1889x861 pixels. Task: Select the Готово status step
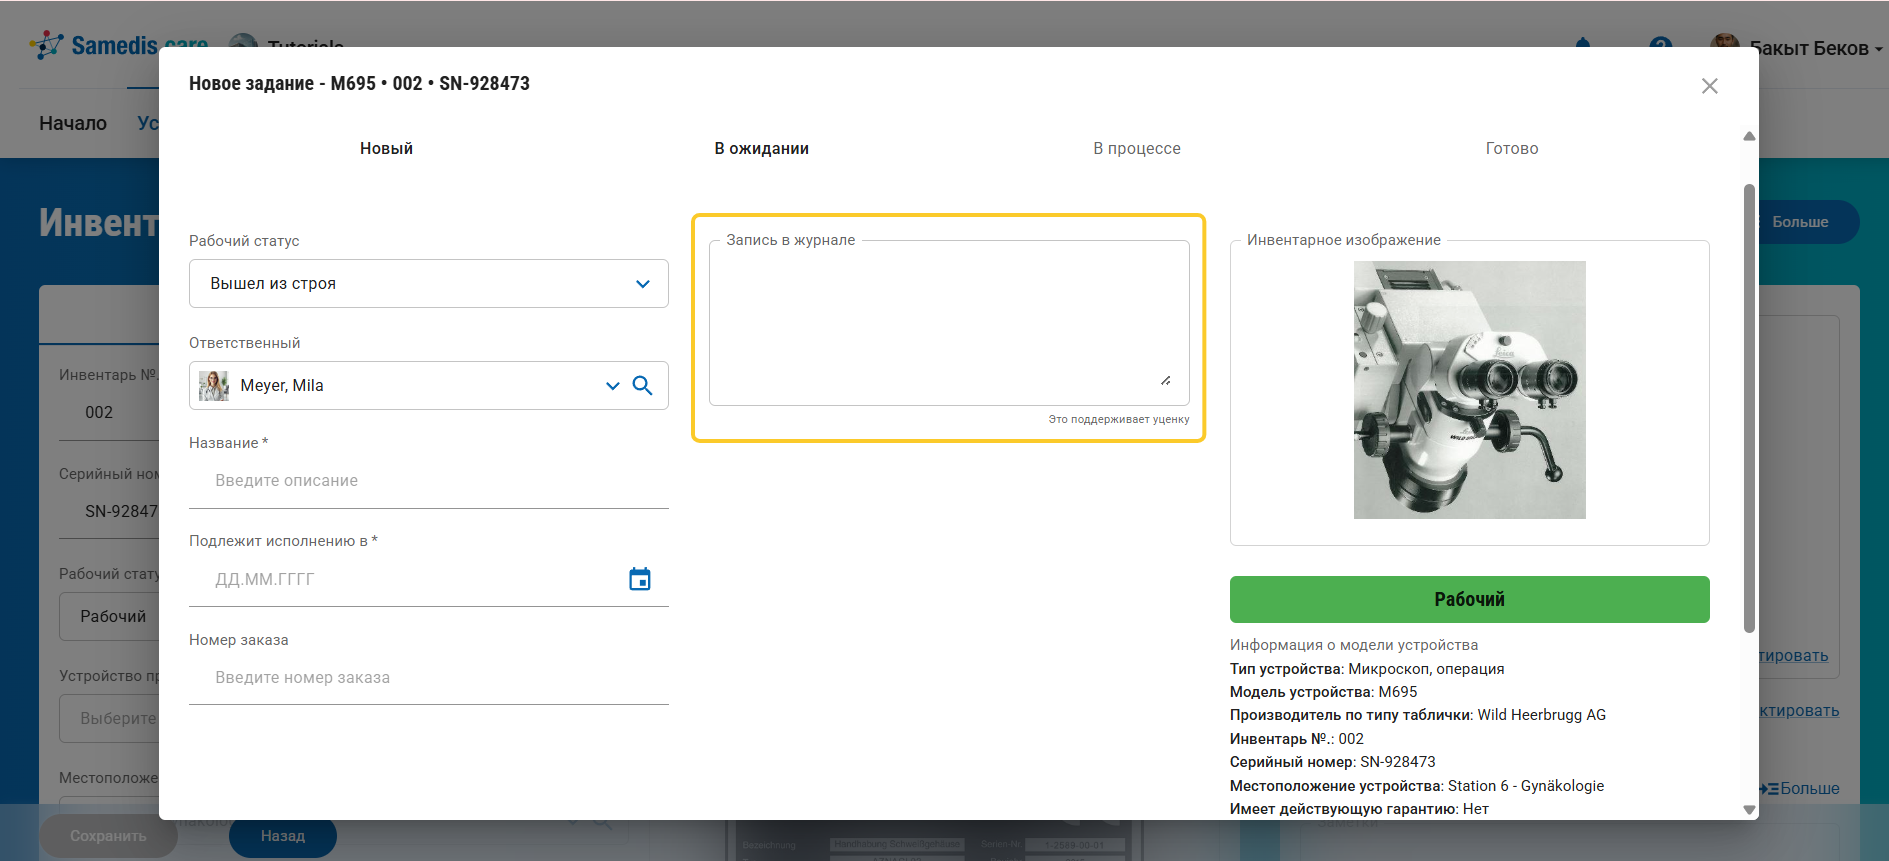[x=1511, y=148]
